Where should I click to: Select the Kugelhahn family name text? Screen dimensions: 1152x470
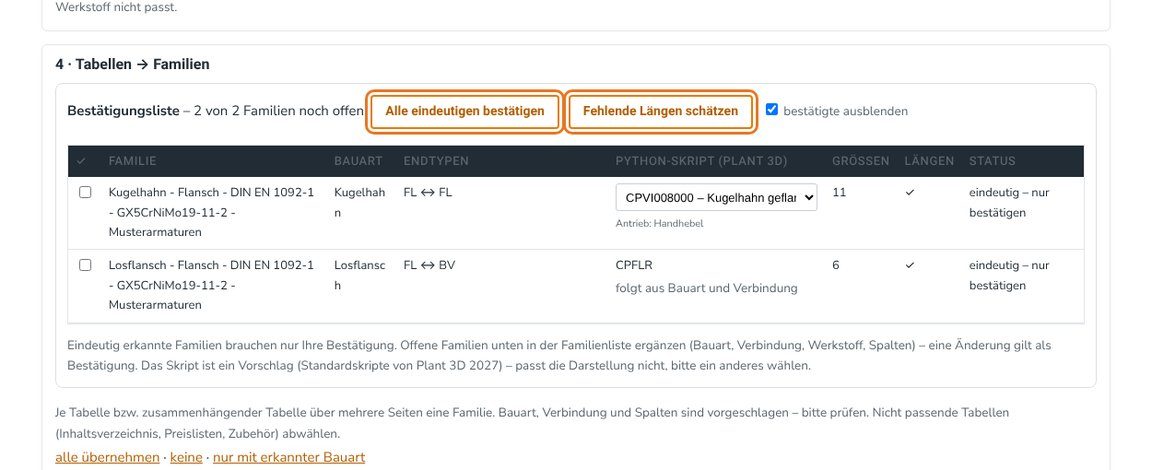212,212
